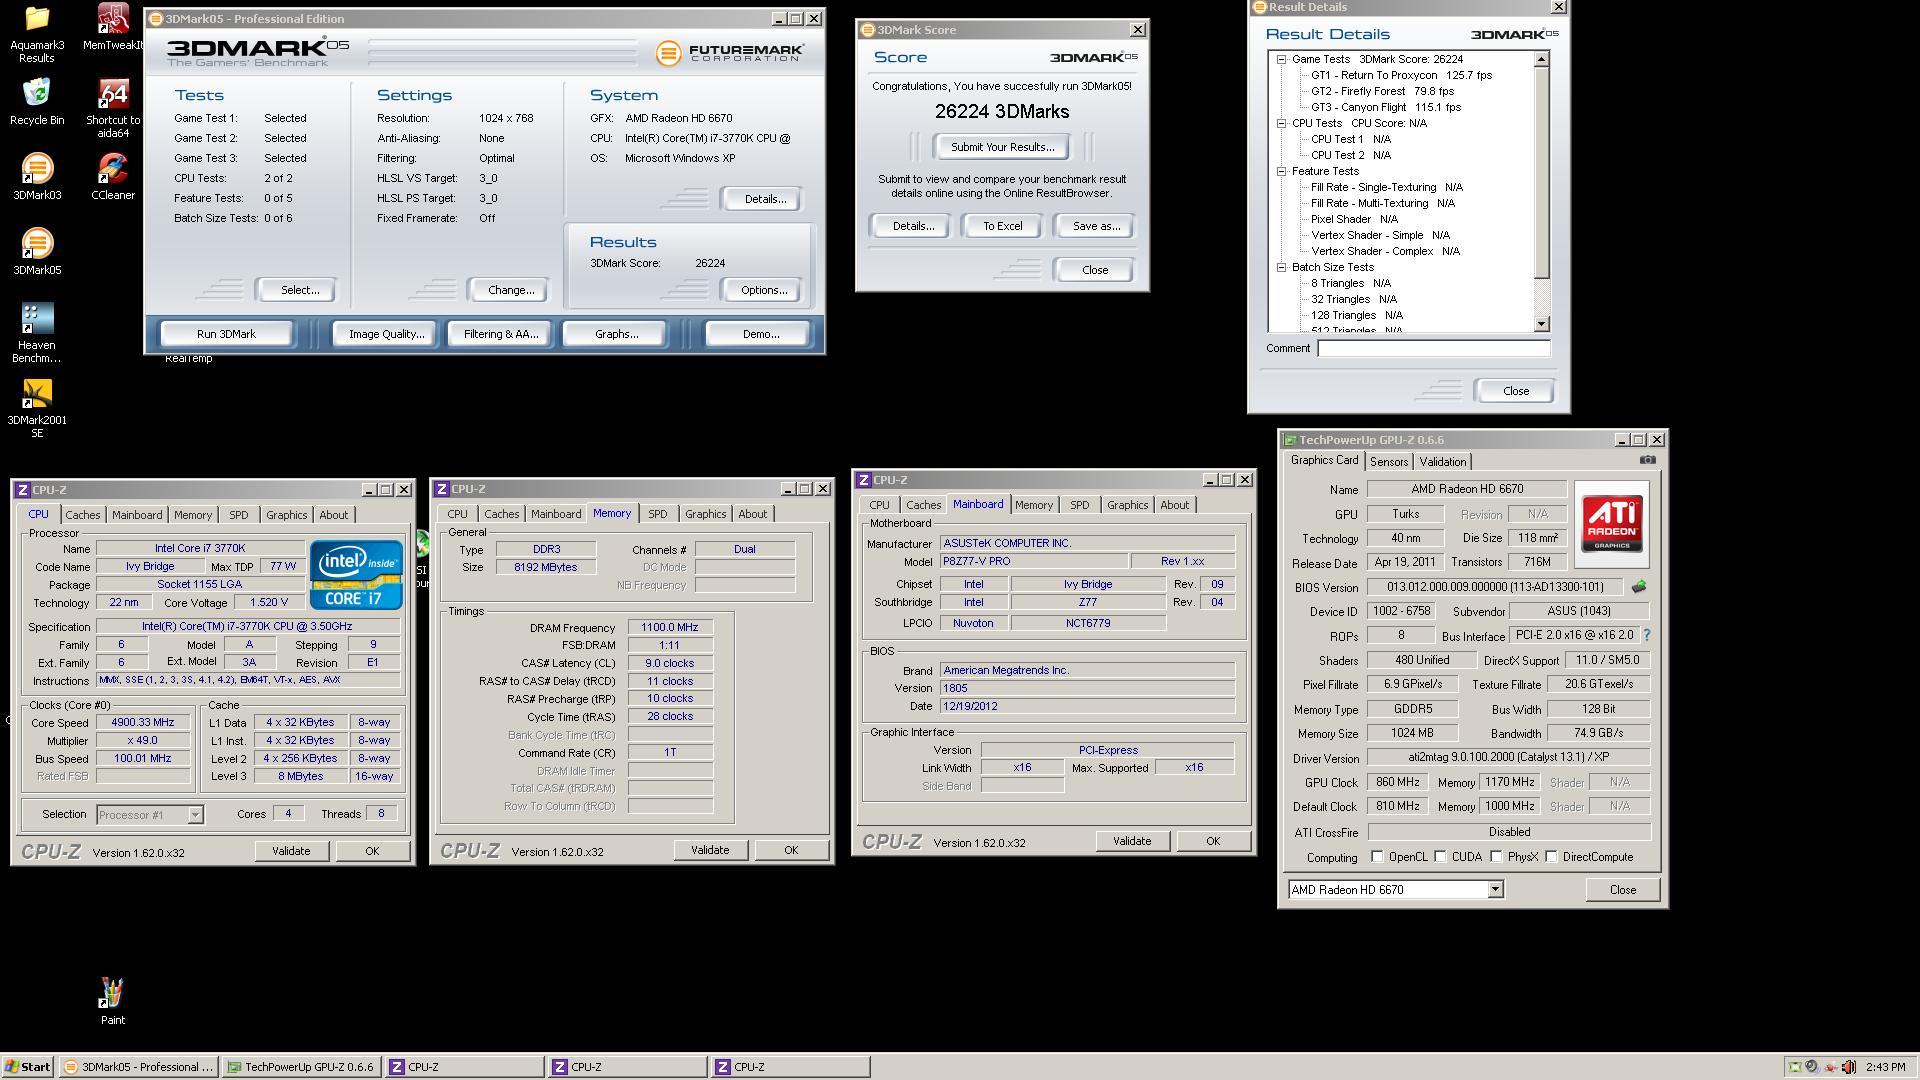Viewport: 1920px width, 1080px height.
Task: Collapse the Game Tests tree node
Action: point(1281,59)
